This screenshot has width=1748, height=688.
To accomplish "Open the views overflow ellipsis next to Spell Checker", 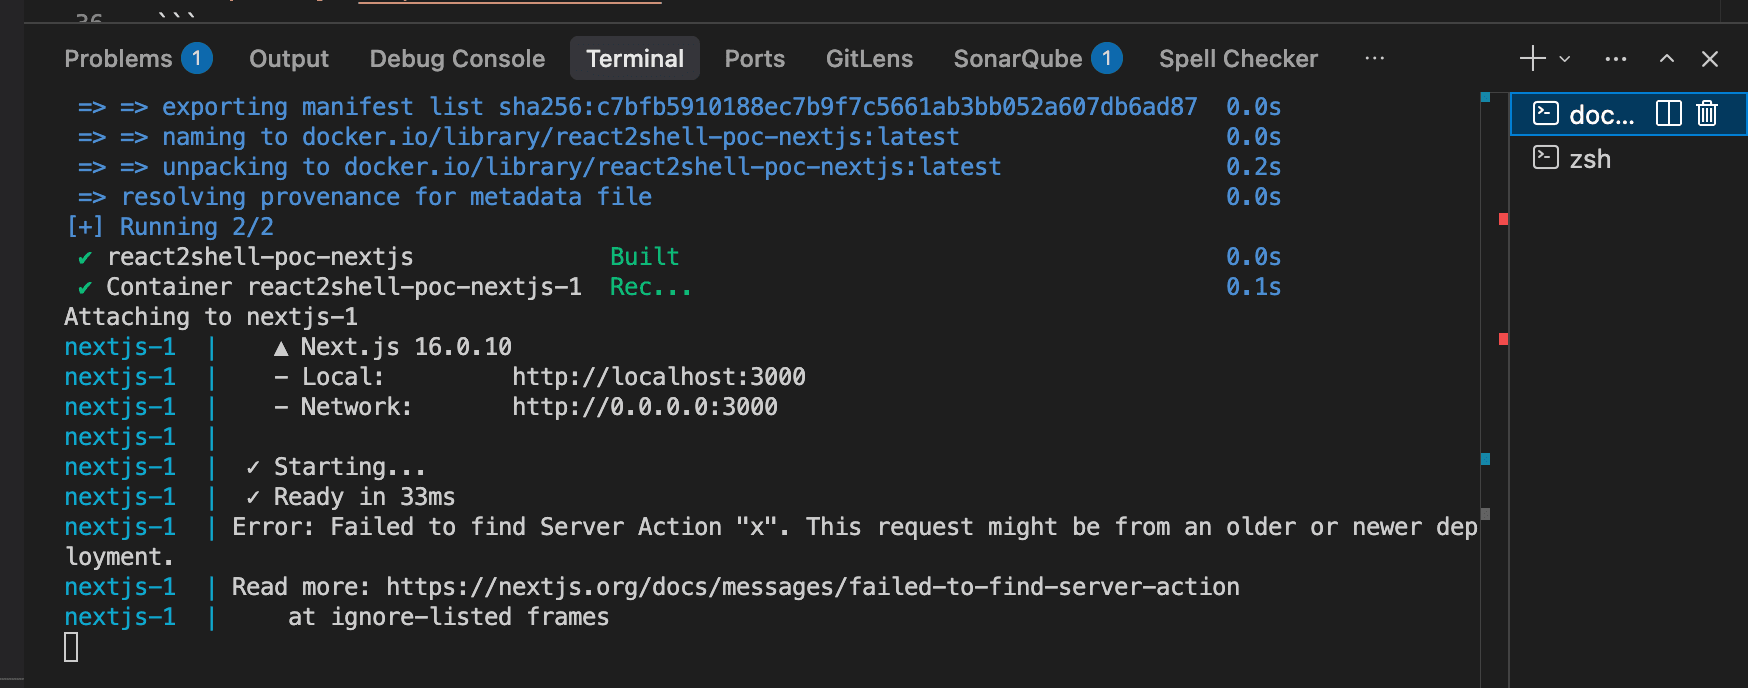I will coord(1374,58).
